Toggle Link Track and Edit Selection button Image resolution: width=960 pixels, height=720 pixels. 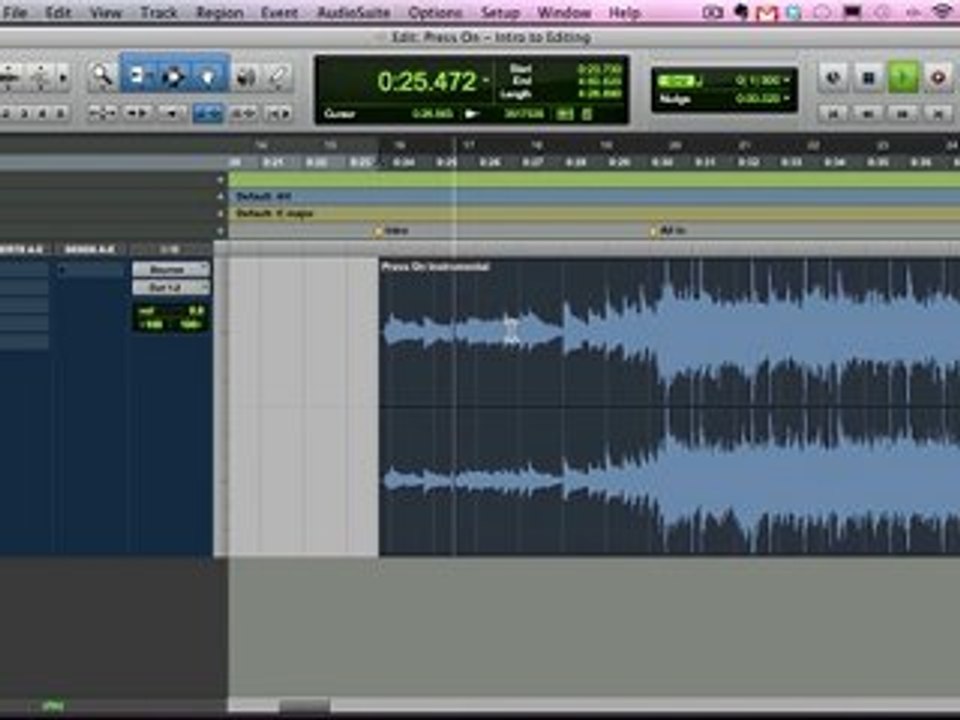tap(243, 113)
